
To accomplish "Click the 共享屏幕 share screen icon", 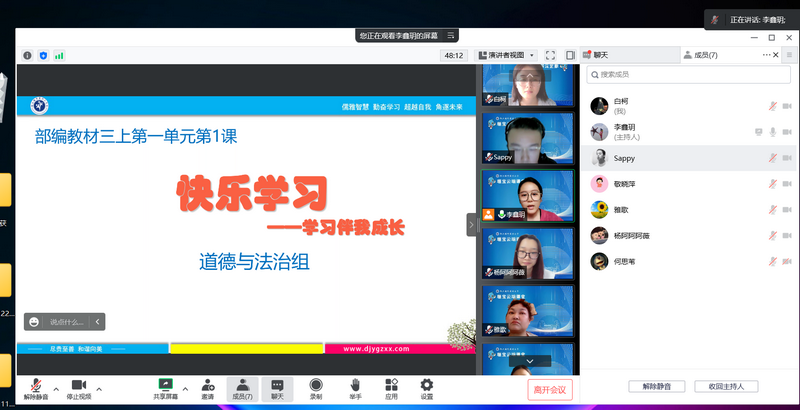I will [x=166, y=384].
